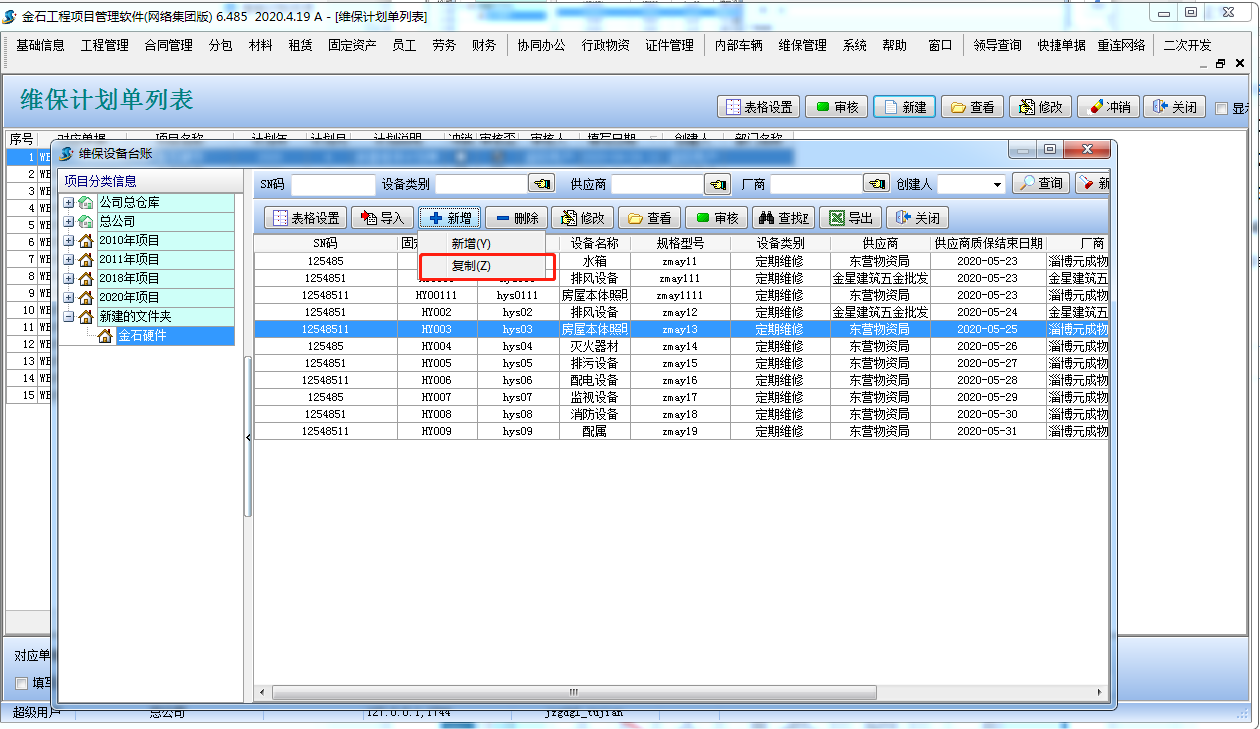Toggle the 填写 checkbox at bottom left
1260x729 pixels.
pyautogui.click(x=22, y=683)
